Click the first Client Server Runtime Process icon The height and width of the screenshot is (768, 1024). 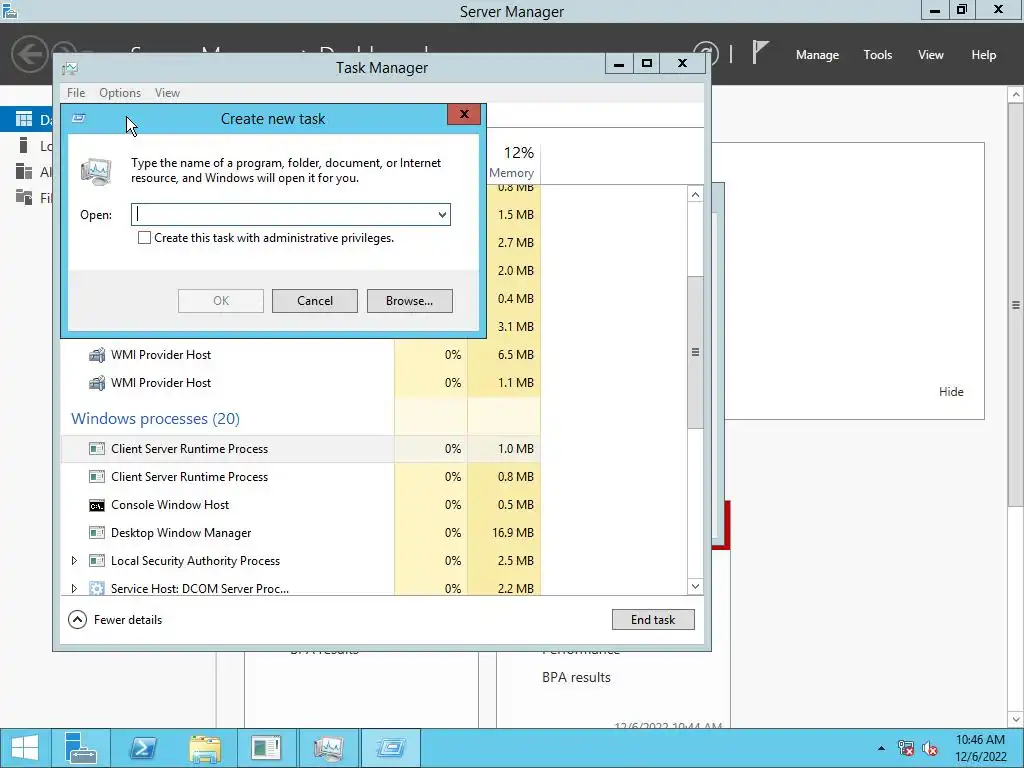point(97,449)
